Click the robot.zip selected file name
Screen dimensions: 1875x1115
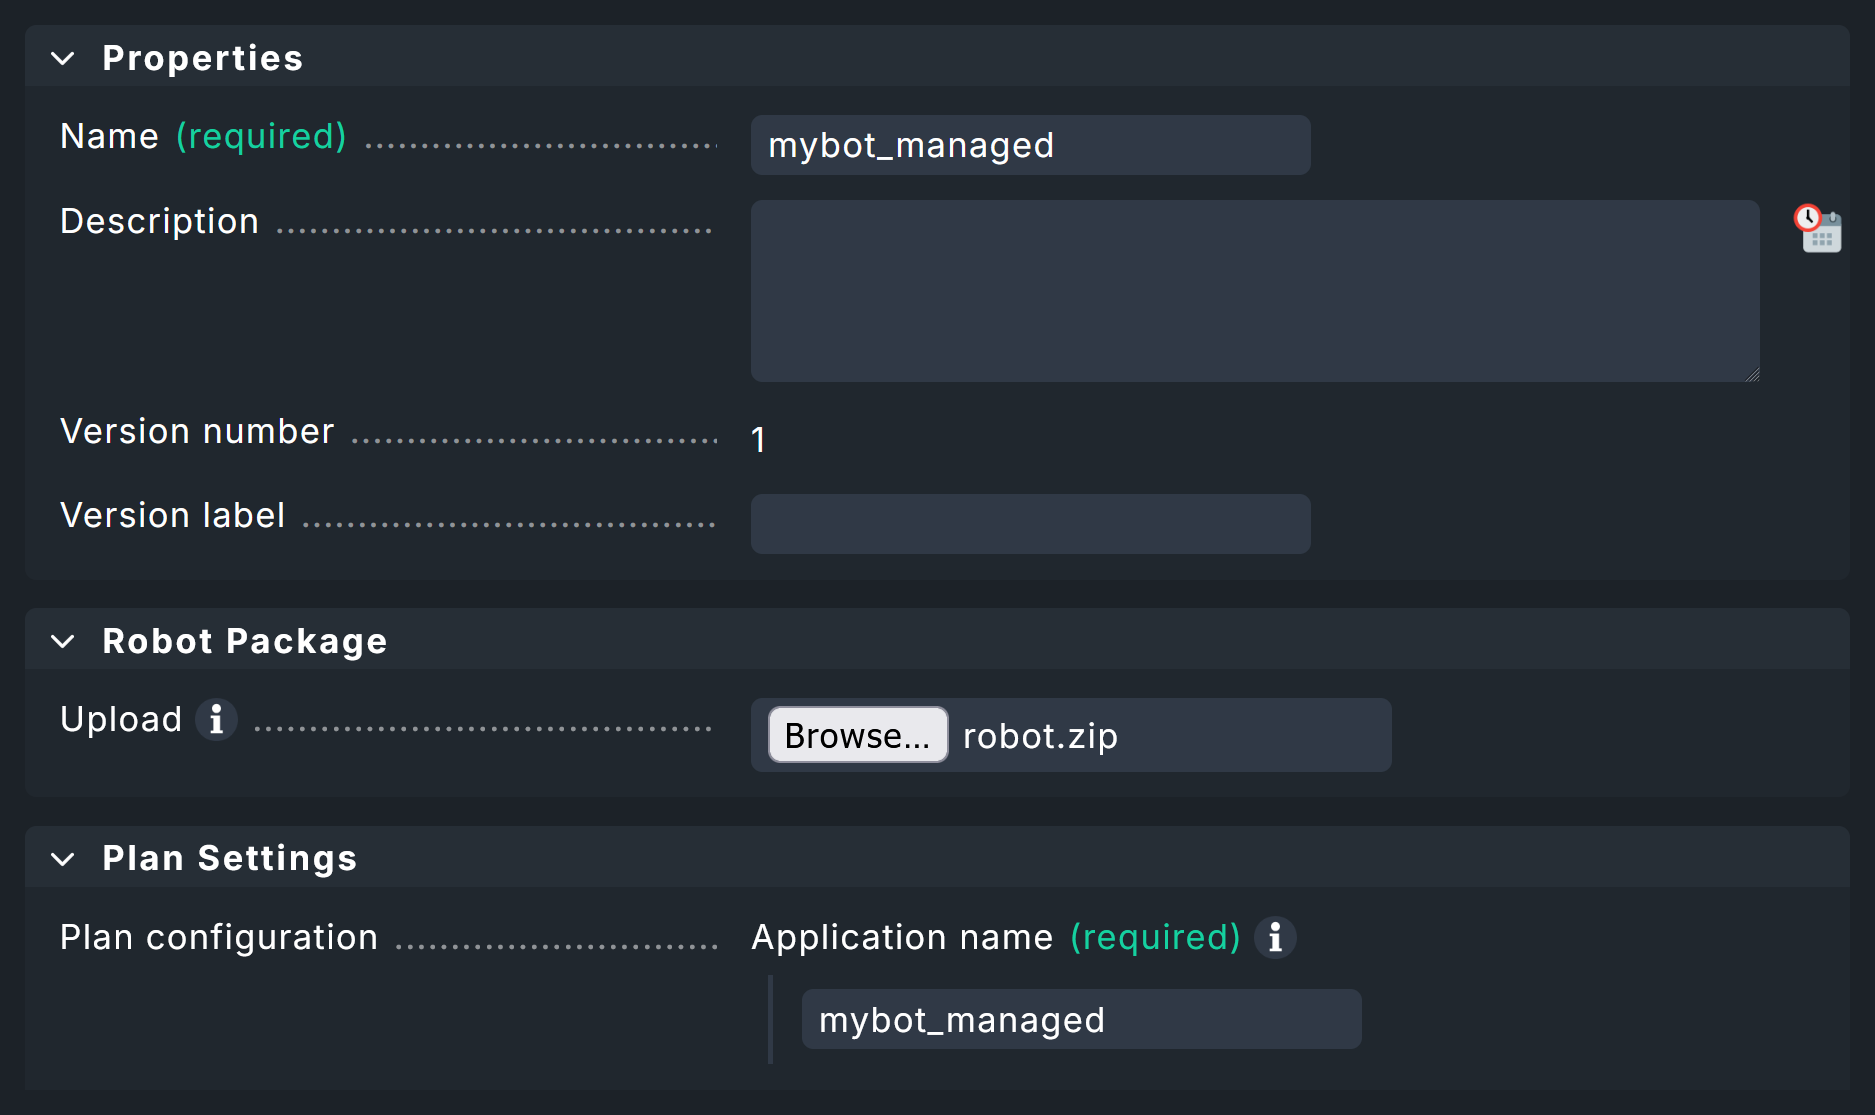coord(1040,736)
